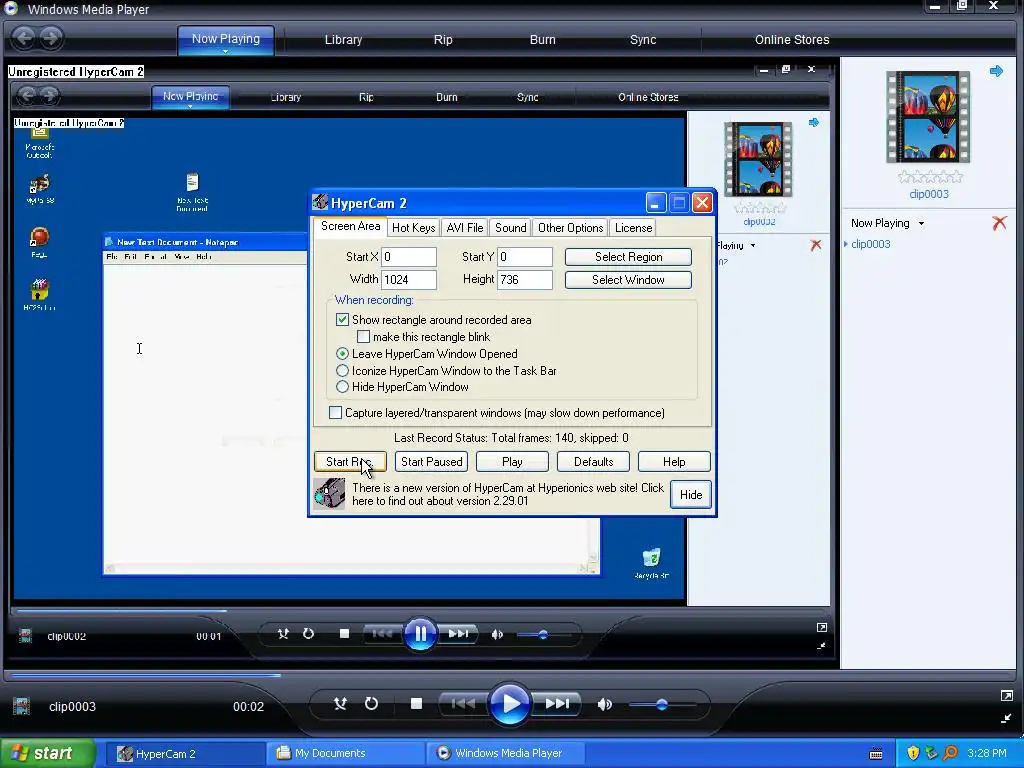This screenshot has width=1024, height=768.
Task: Expand the Now Playing list dropdown arrow
Action: (921, 223)
